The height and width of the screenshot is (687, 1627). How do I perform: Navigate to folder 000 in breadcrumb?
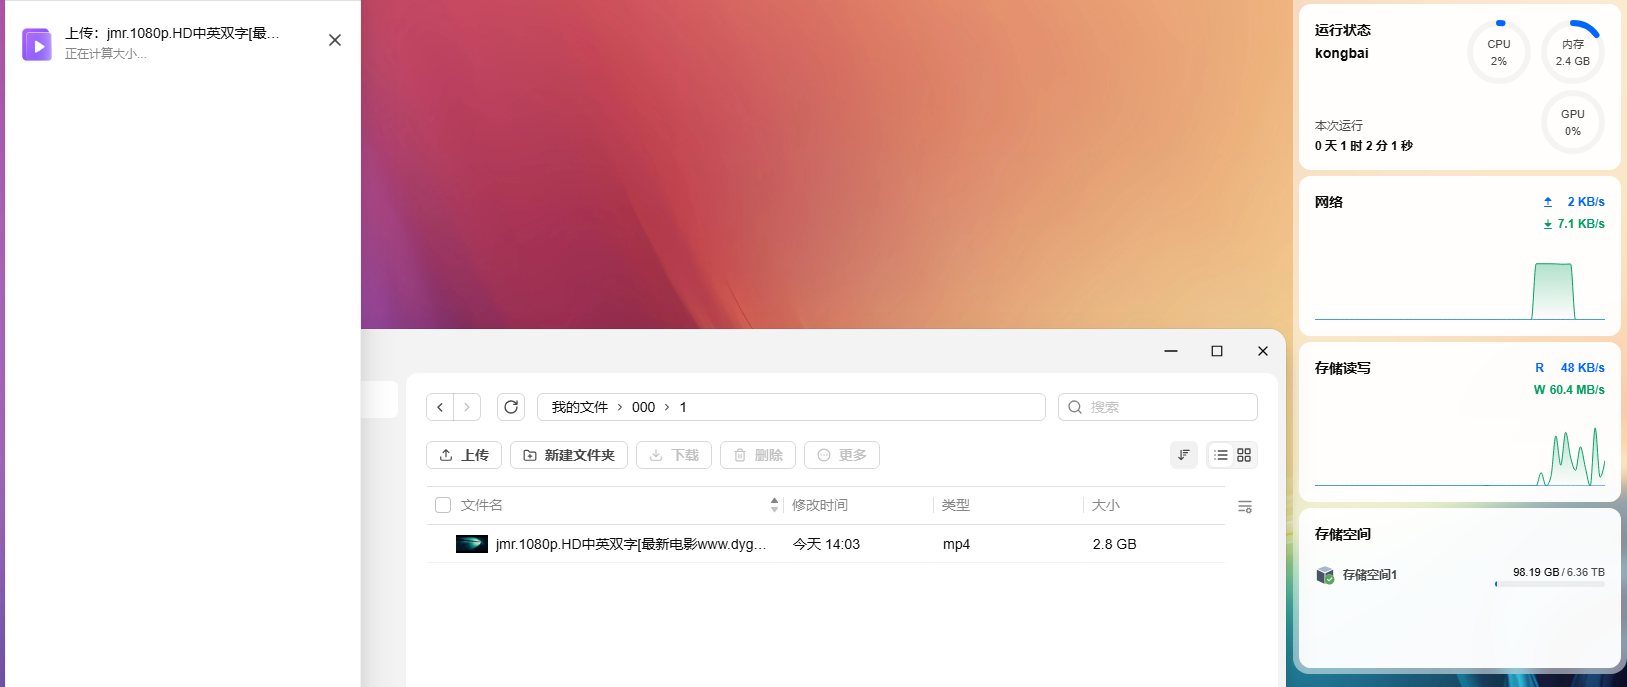pos(643,407)
